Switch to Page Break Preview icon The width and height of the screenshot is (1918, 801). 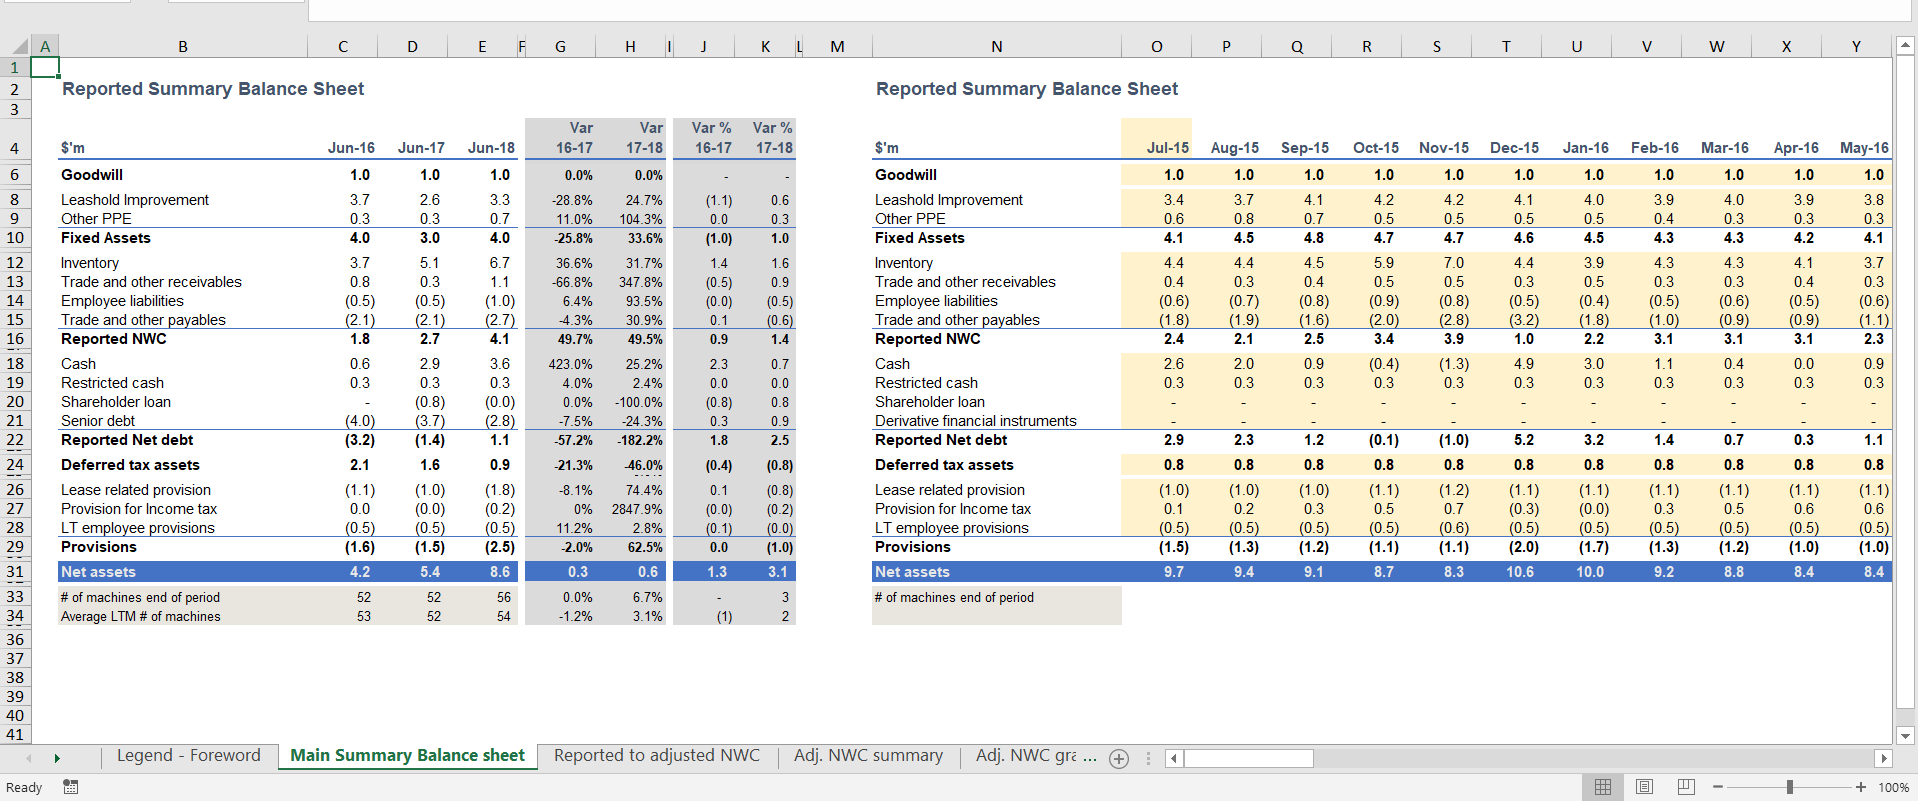(x=1686, y=787)
